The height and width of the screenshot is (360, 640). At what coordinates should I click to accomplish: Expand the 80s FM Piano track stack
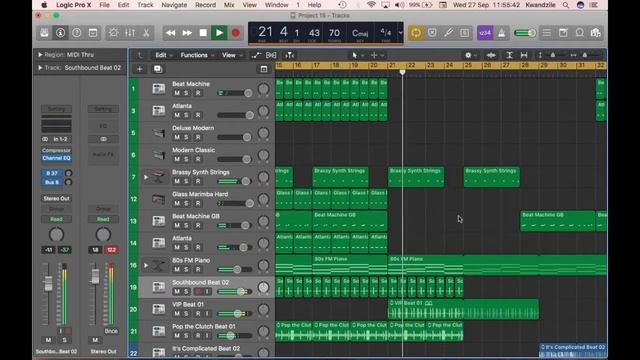146,265
